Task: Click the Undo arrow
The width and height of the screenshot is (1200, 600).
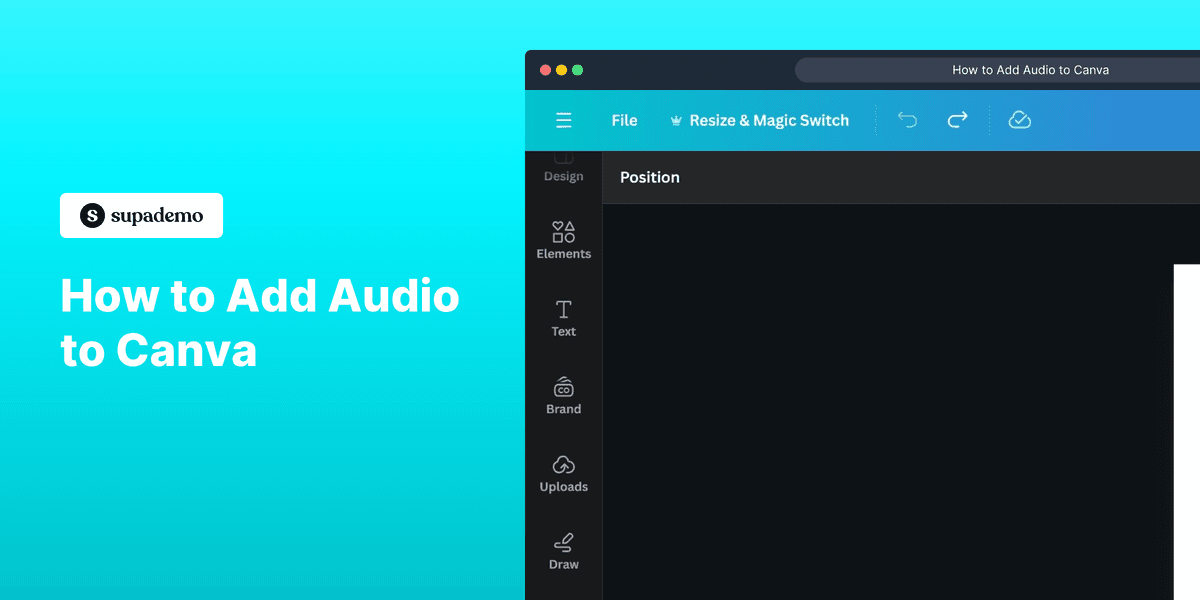Action: click(x=907, y=119)
